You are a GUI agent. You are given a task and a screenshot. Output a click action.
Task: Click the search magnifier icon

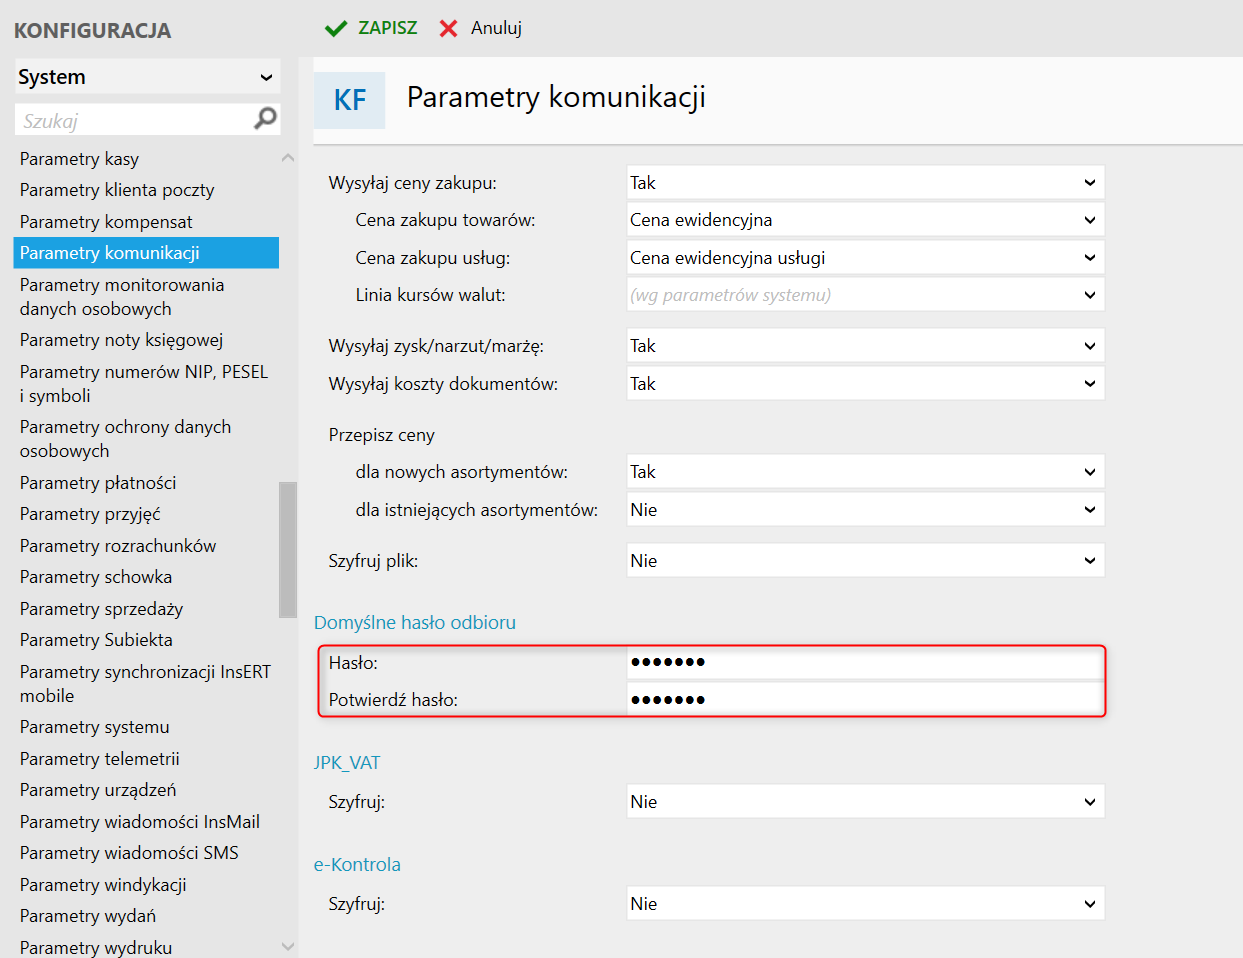[265, 119]
